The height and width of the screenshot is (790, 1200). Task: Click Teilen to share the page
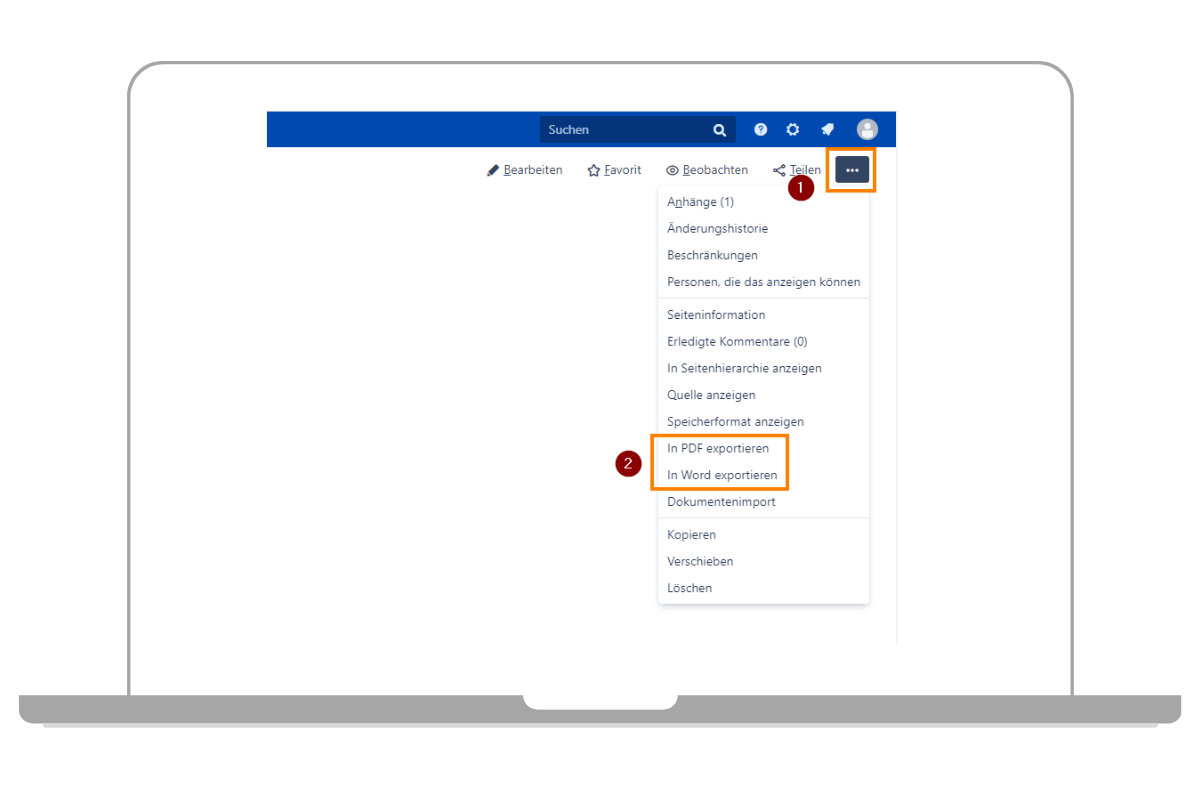point(797,170)
